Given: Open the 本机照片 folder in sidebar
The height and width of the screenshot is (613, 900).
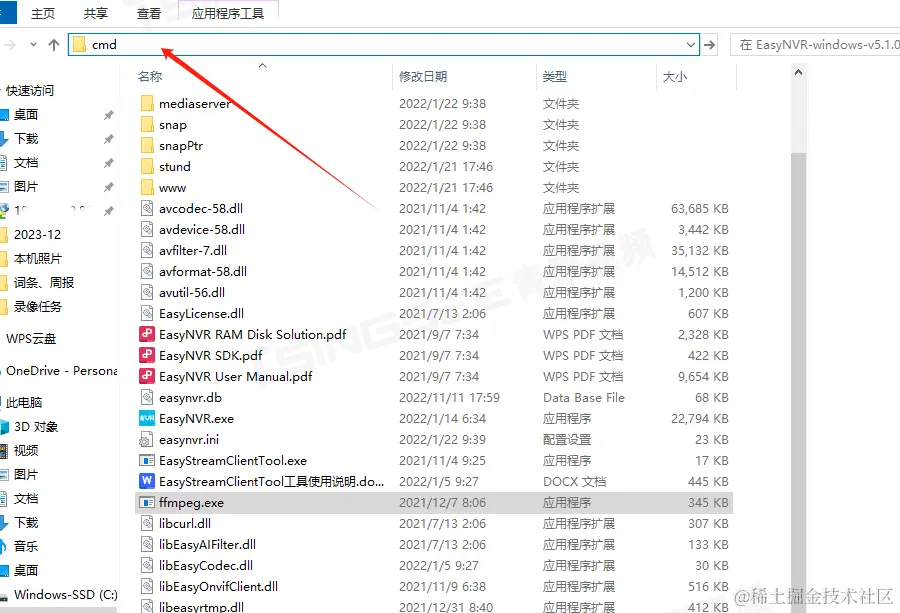Looking at the screenshot, I should click(37, 259).
